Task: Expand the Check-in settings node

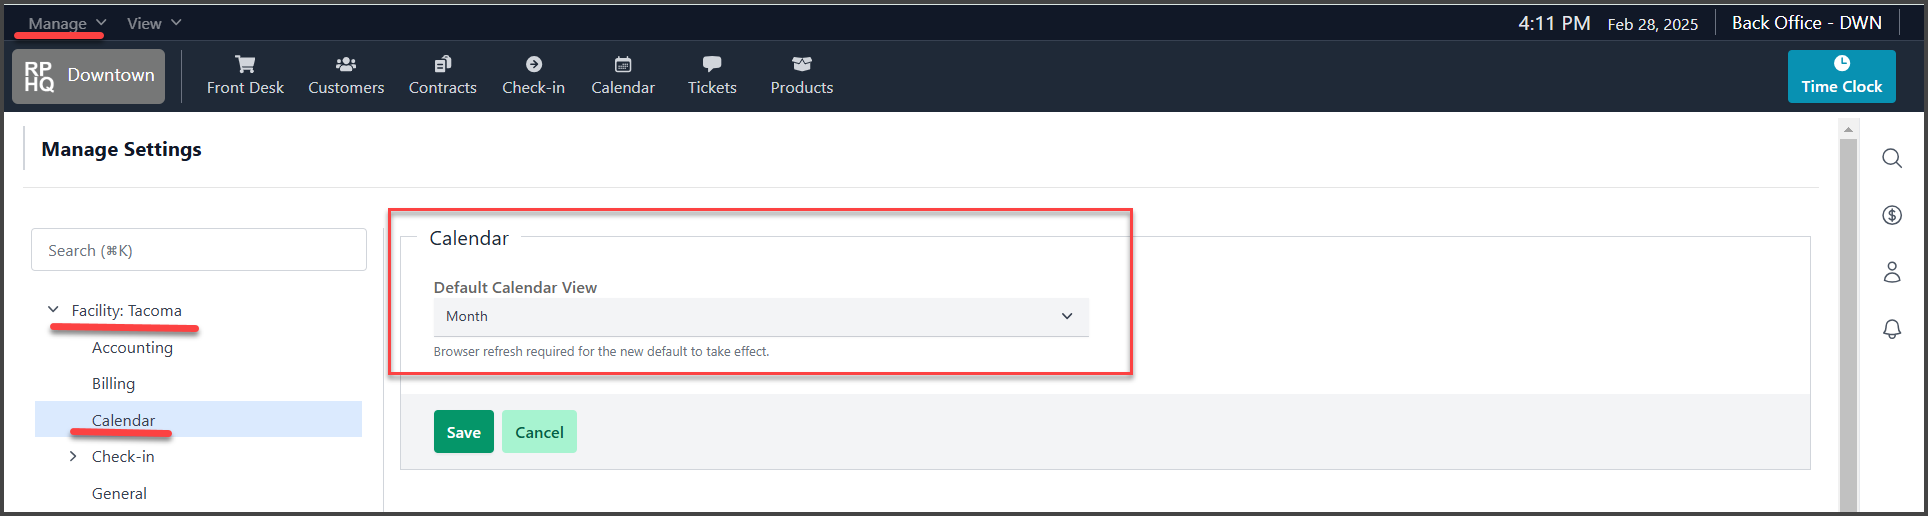Action: coord(73,456)
